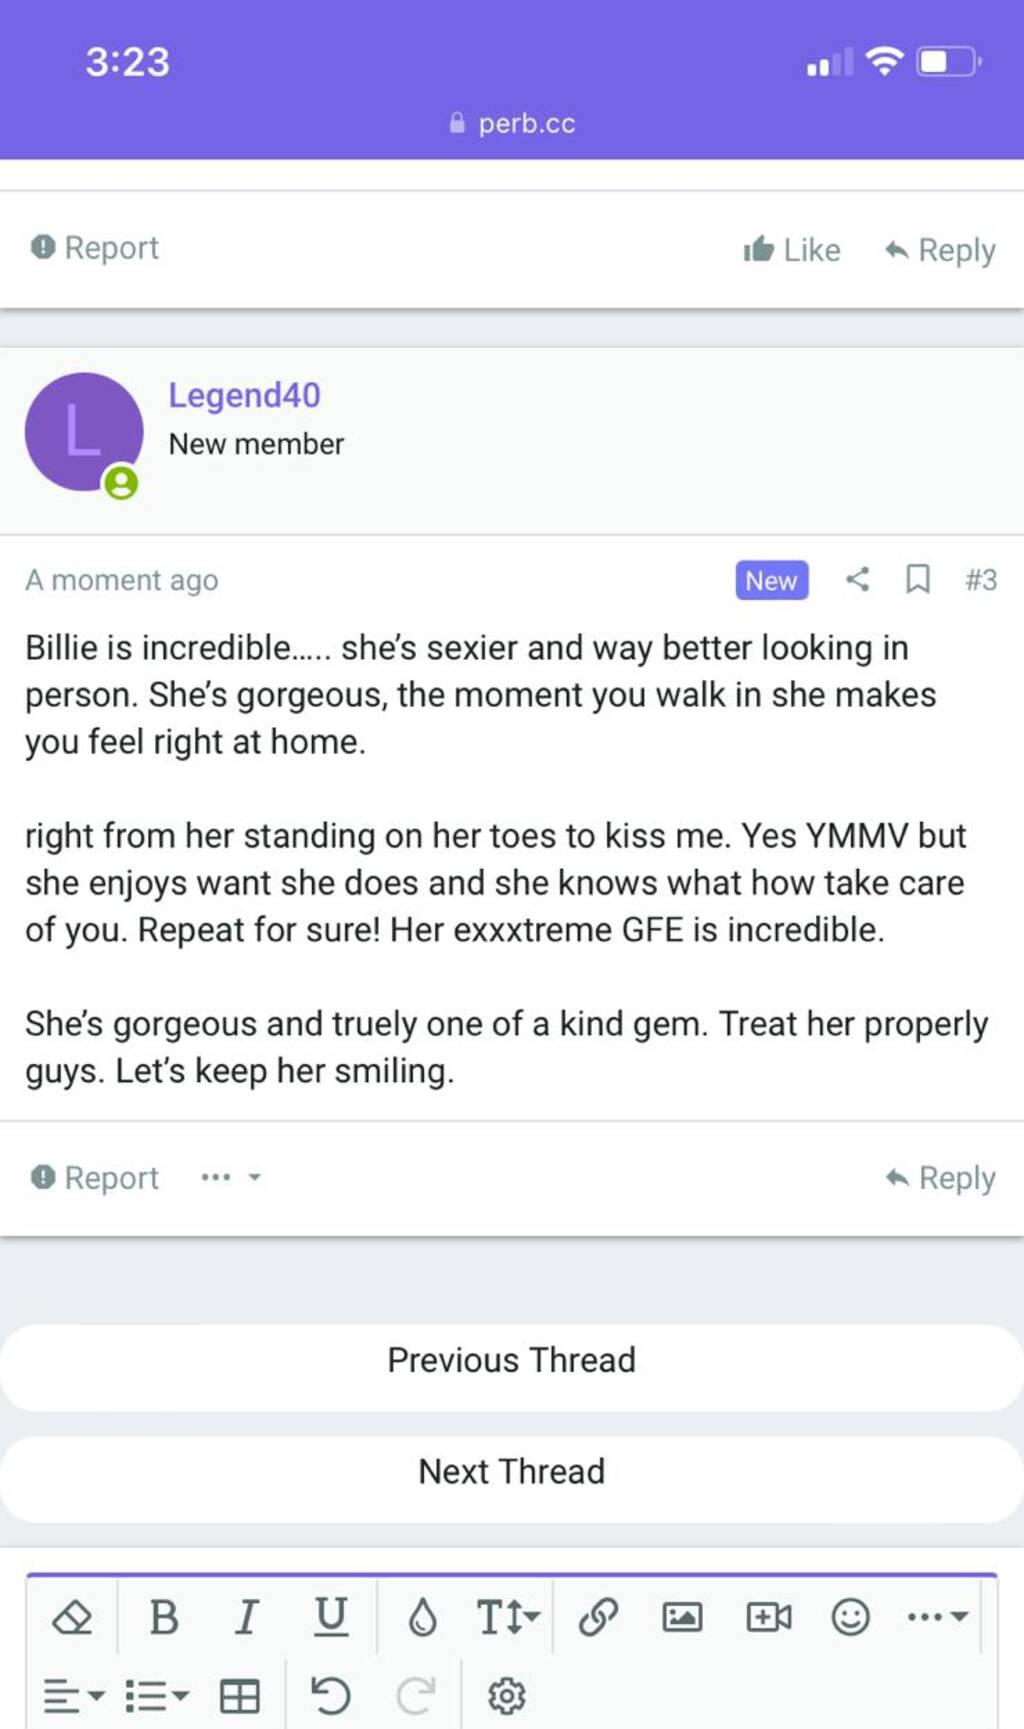Bookmark the Legend40 post
The width and height of the screenshot is (1024, 1729).
pyautogui.click(x=917, y=579)
